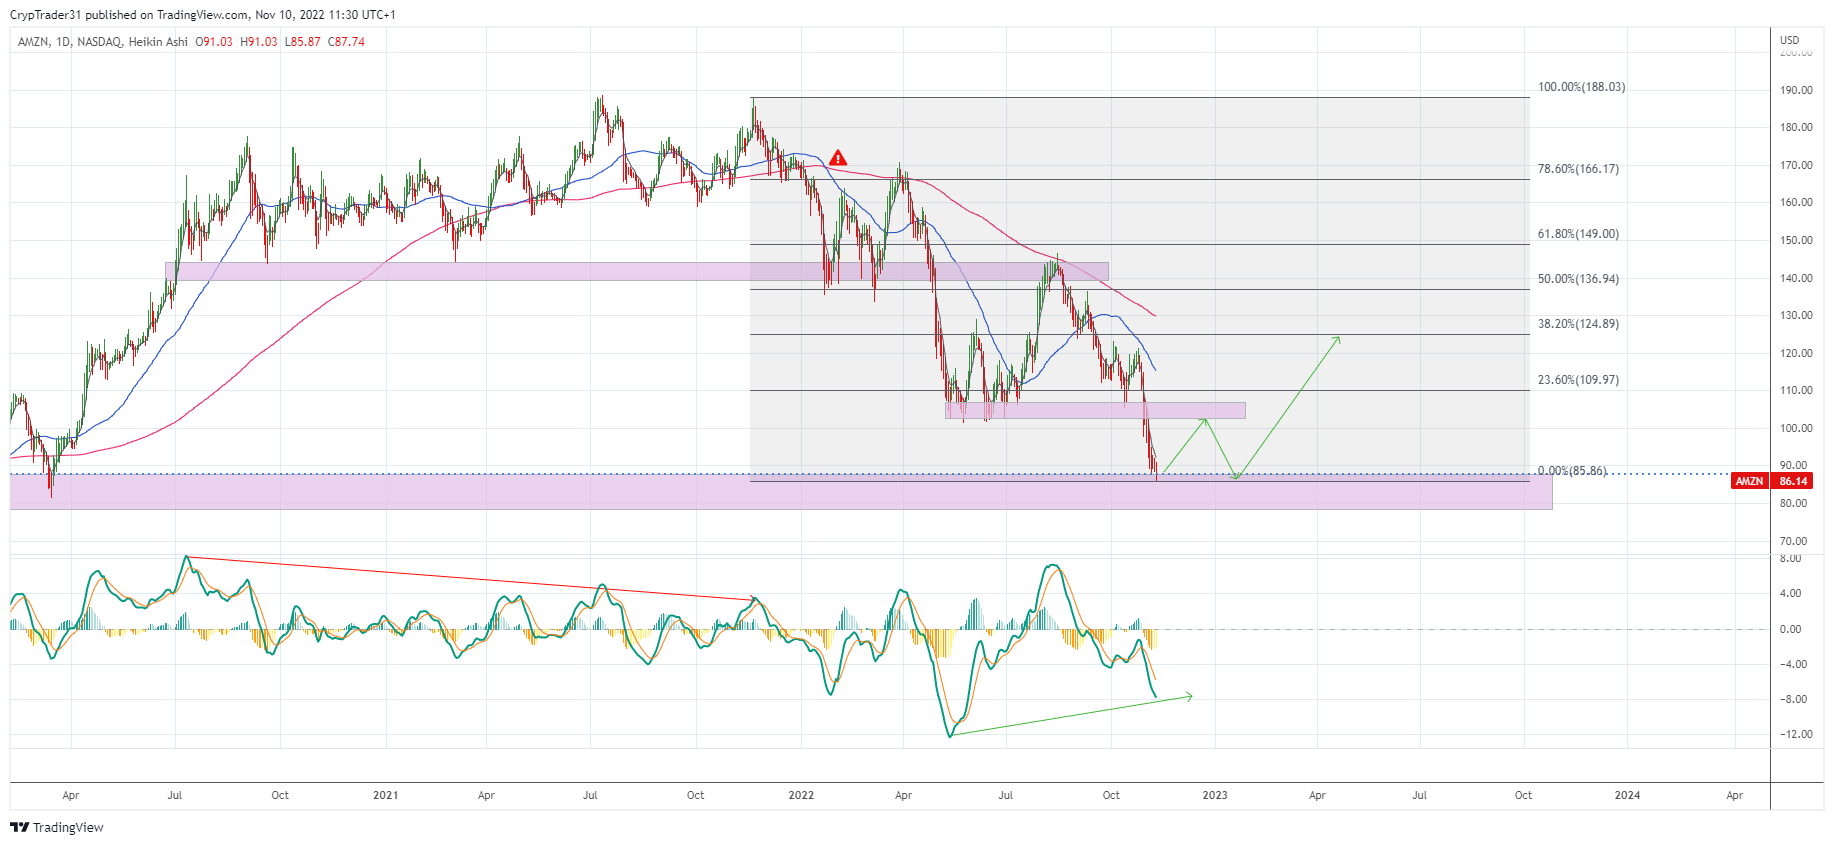This screenshot has width=1834, height=845.
Task: Click the TradingView wordmark text
Action: [68, 827]
